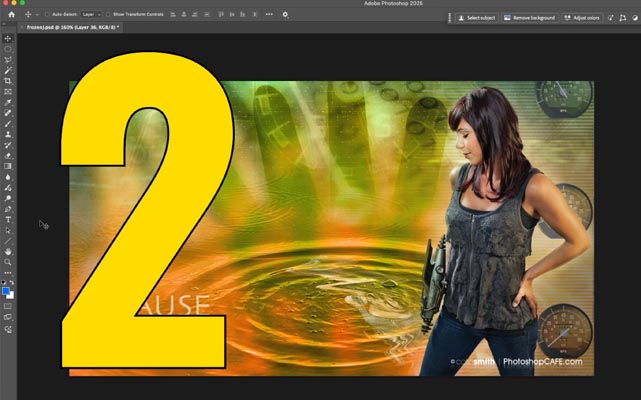Reset to default black and white colors
Viewport: 641px width, 400px height.
coord(4,283)
